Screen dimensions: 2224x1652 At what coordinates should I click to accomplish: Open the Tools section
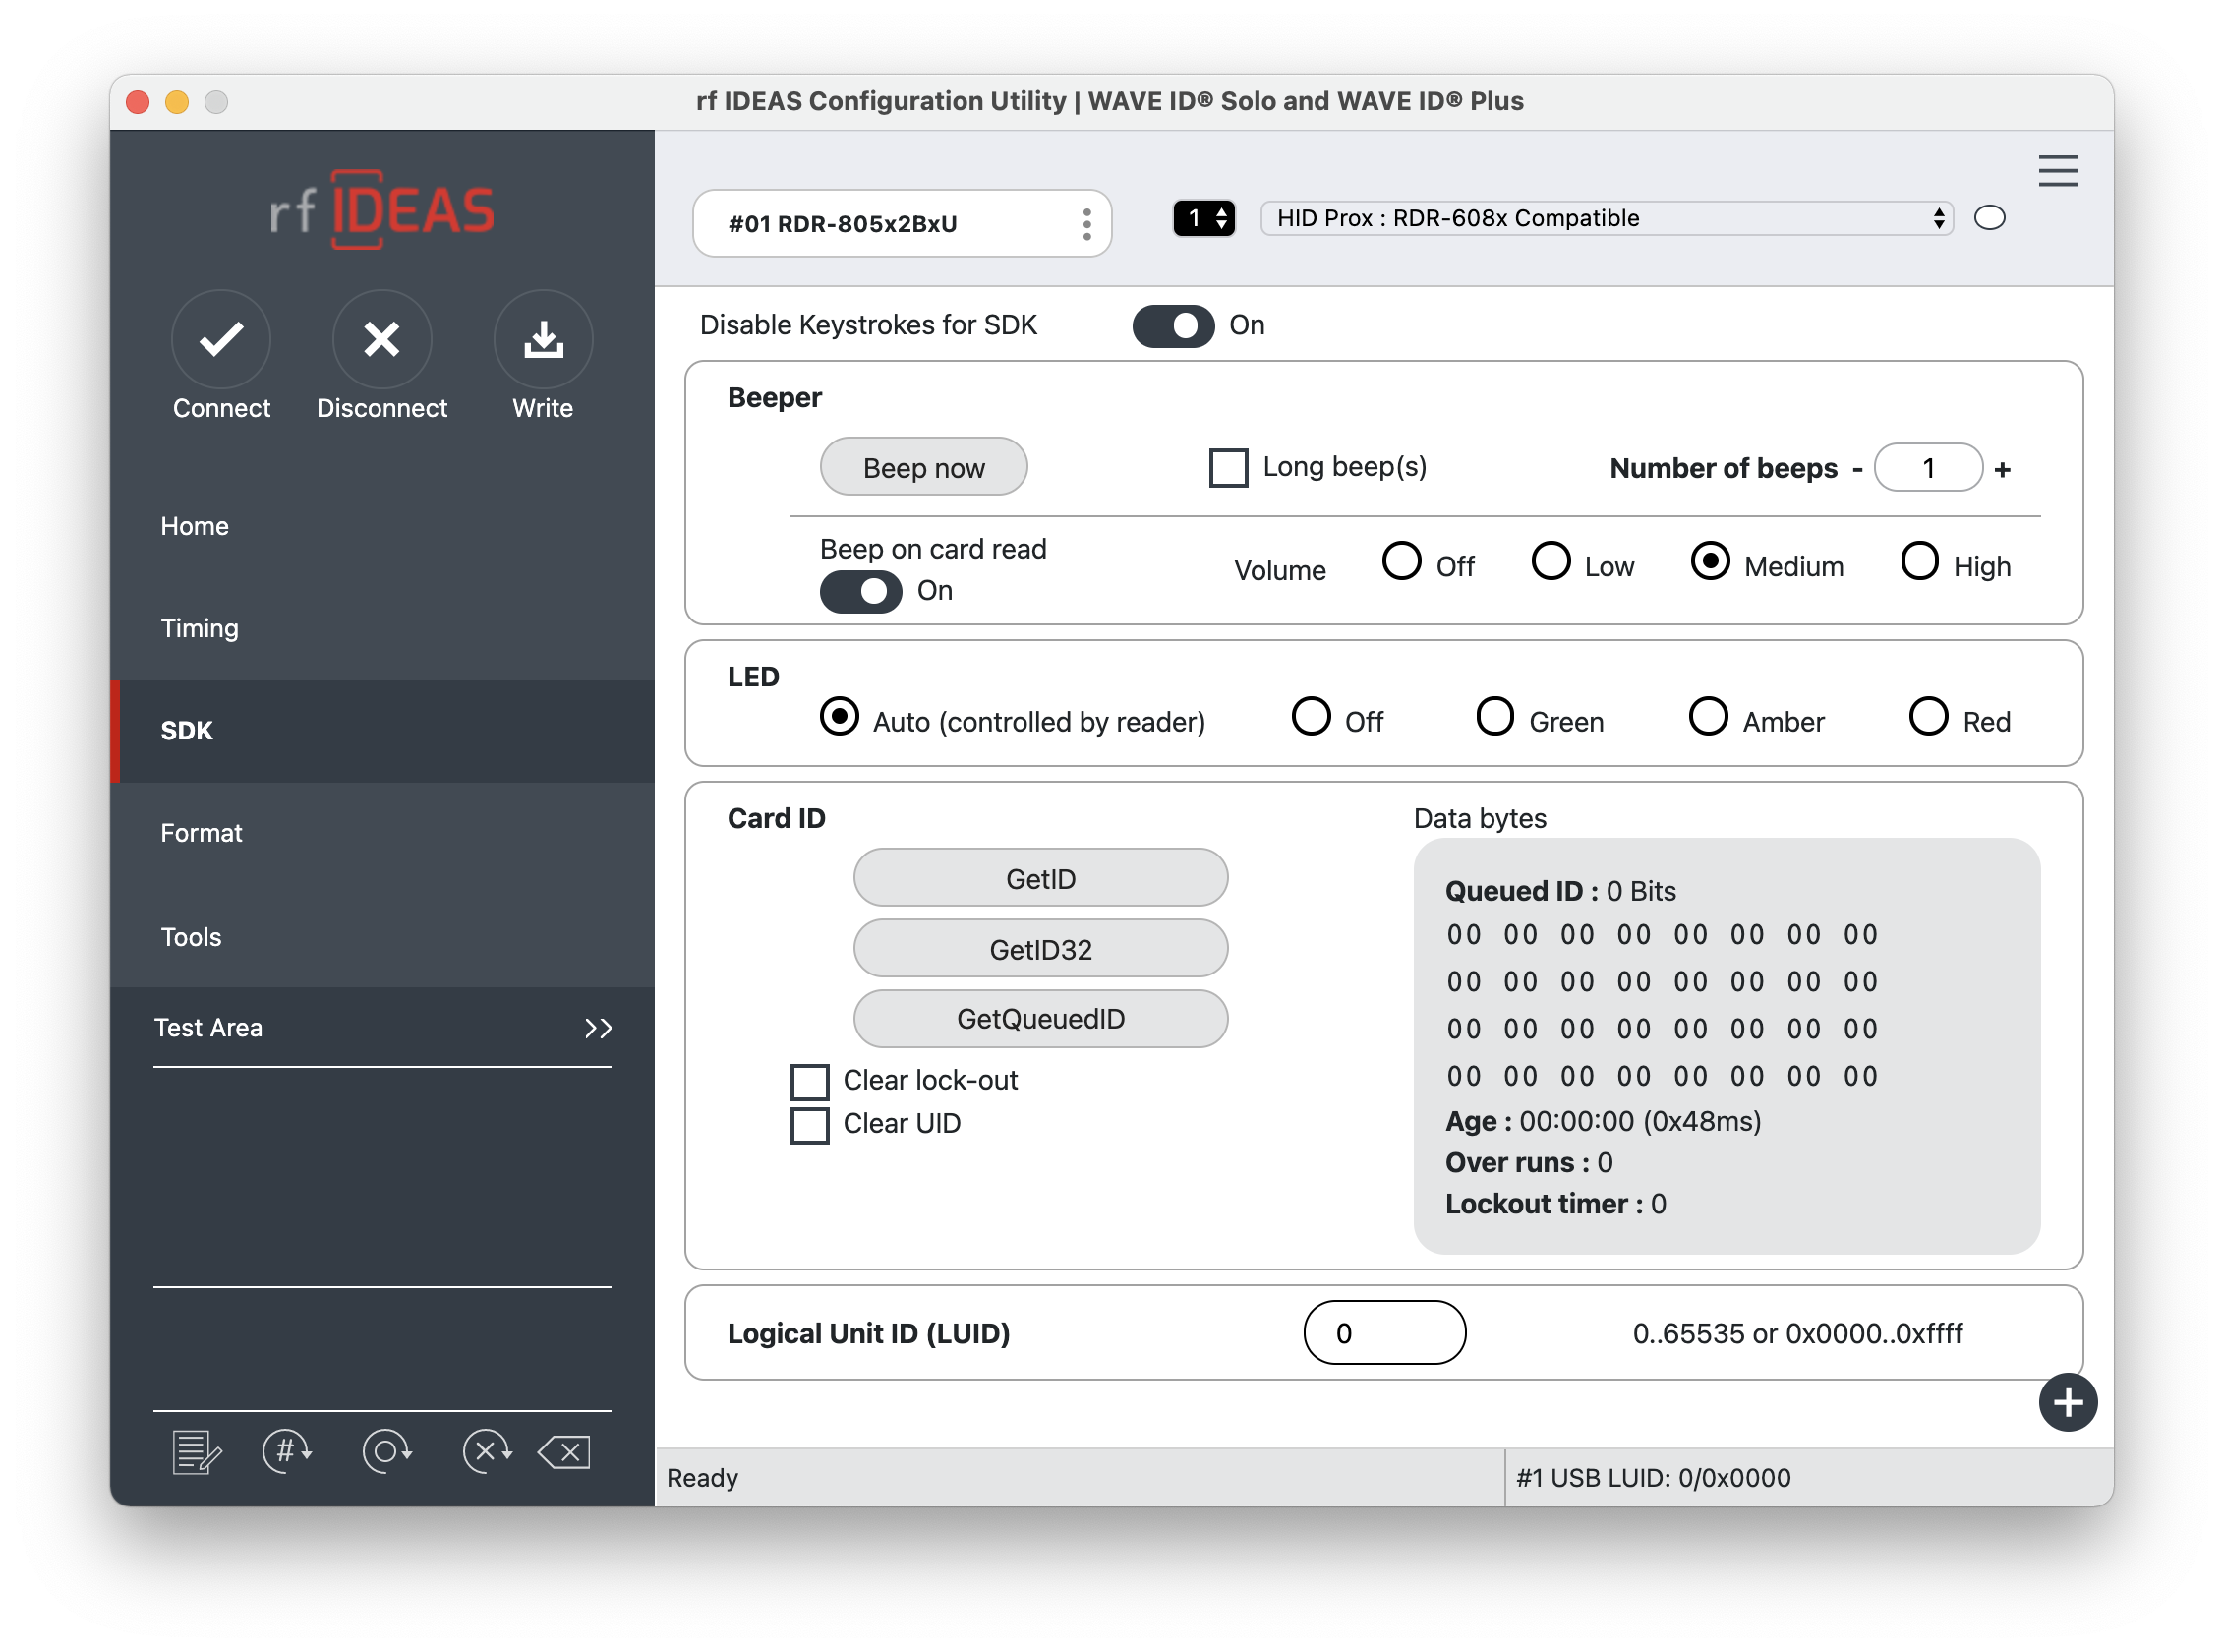tap(382, 937)
